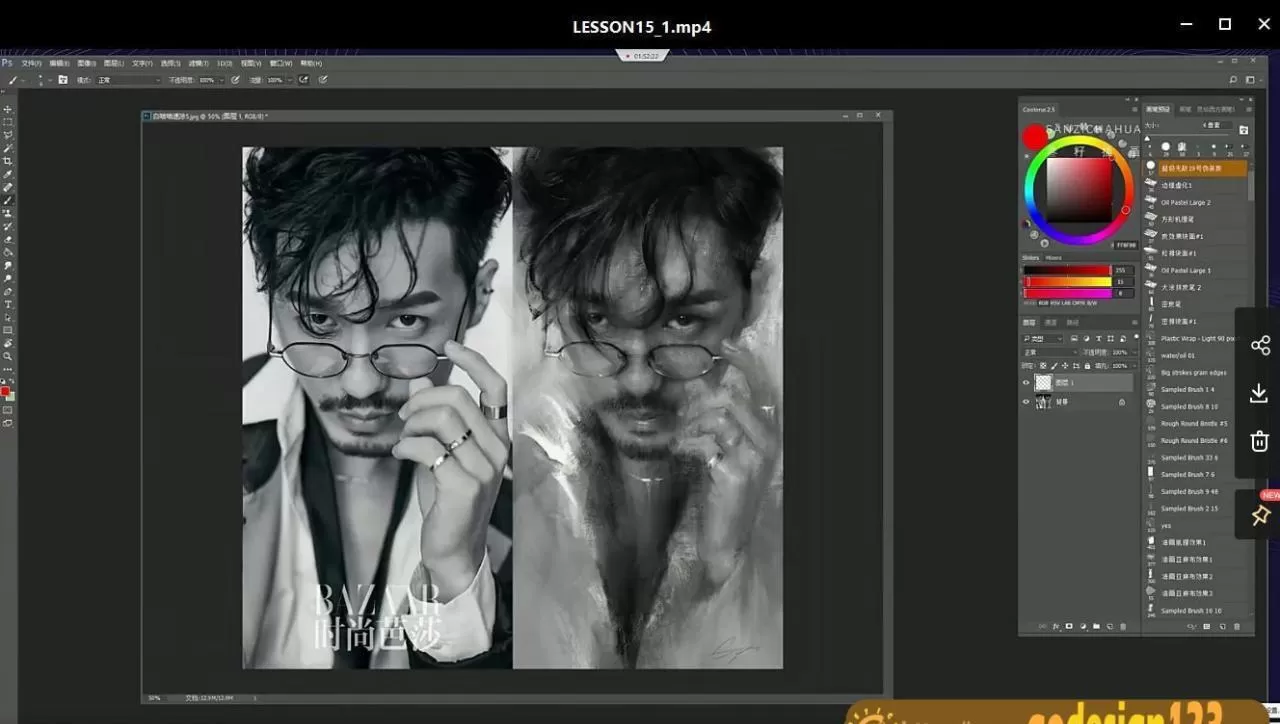Screen dimensions: 1280x724
Task: Toggle visibility of the background layer
Action: coord(1026,402)
